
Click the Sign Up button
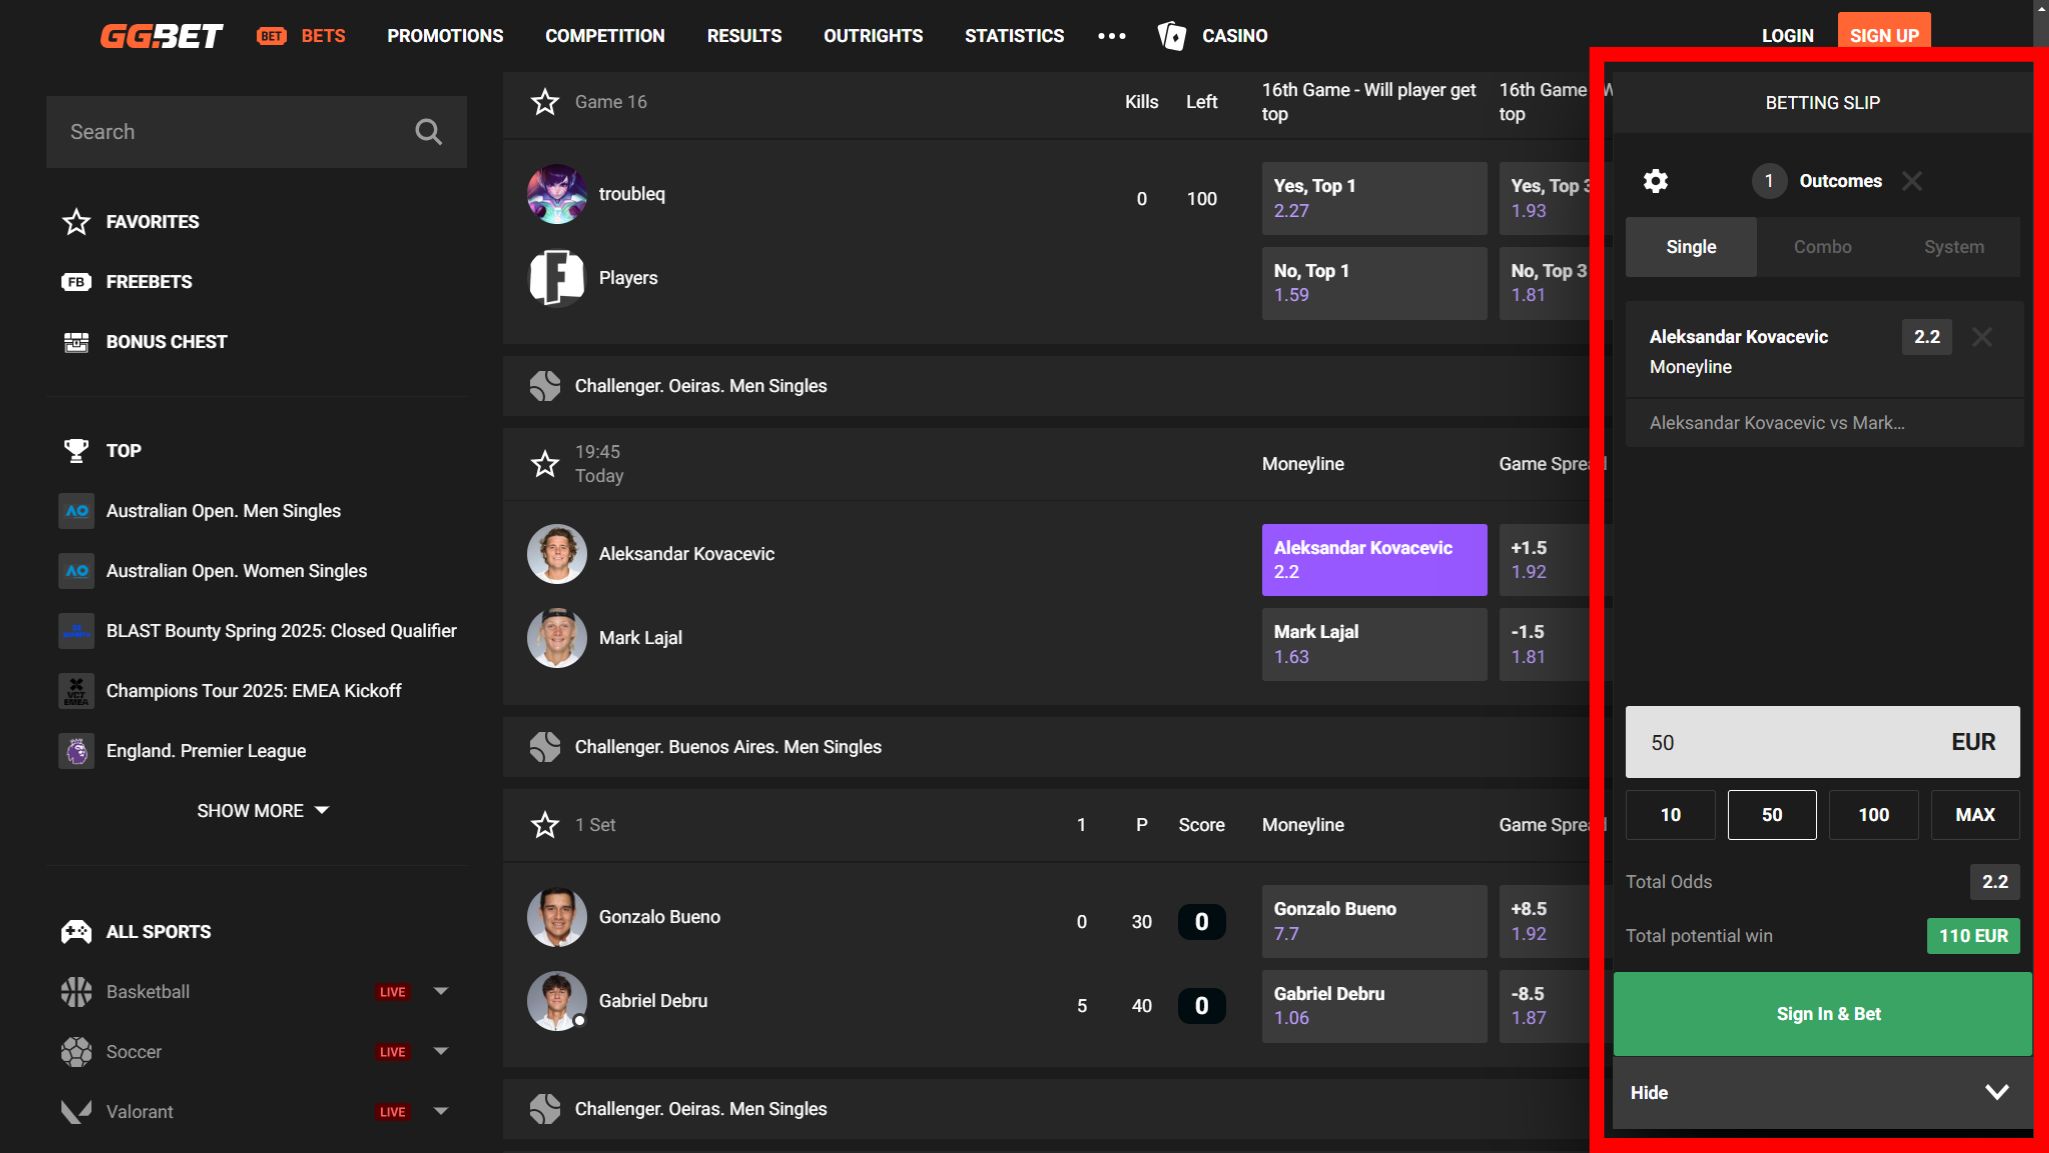pyautogui.click(x=1884, y=34)
